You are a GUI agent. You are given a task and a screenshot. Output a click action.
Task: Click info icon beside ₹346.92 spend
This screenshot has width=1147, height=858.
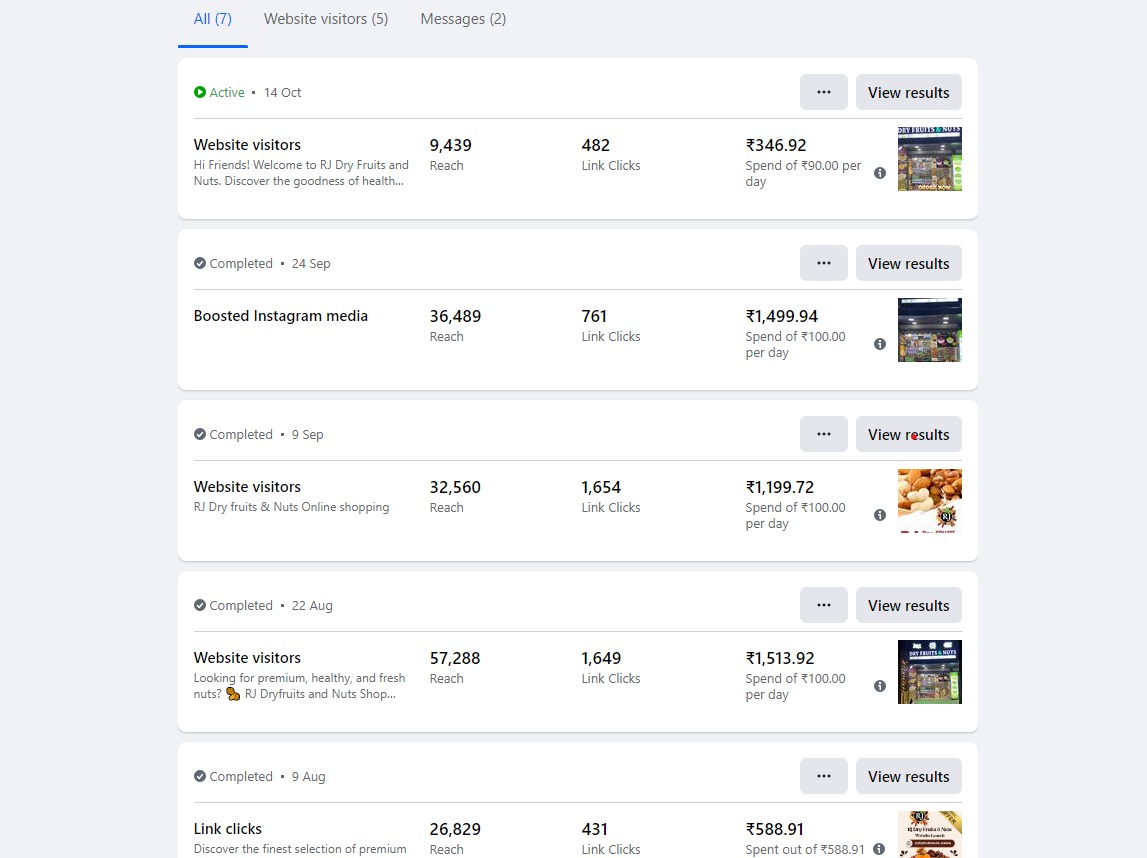coord(880,173)
